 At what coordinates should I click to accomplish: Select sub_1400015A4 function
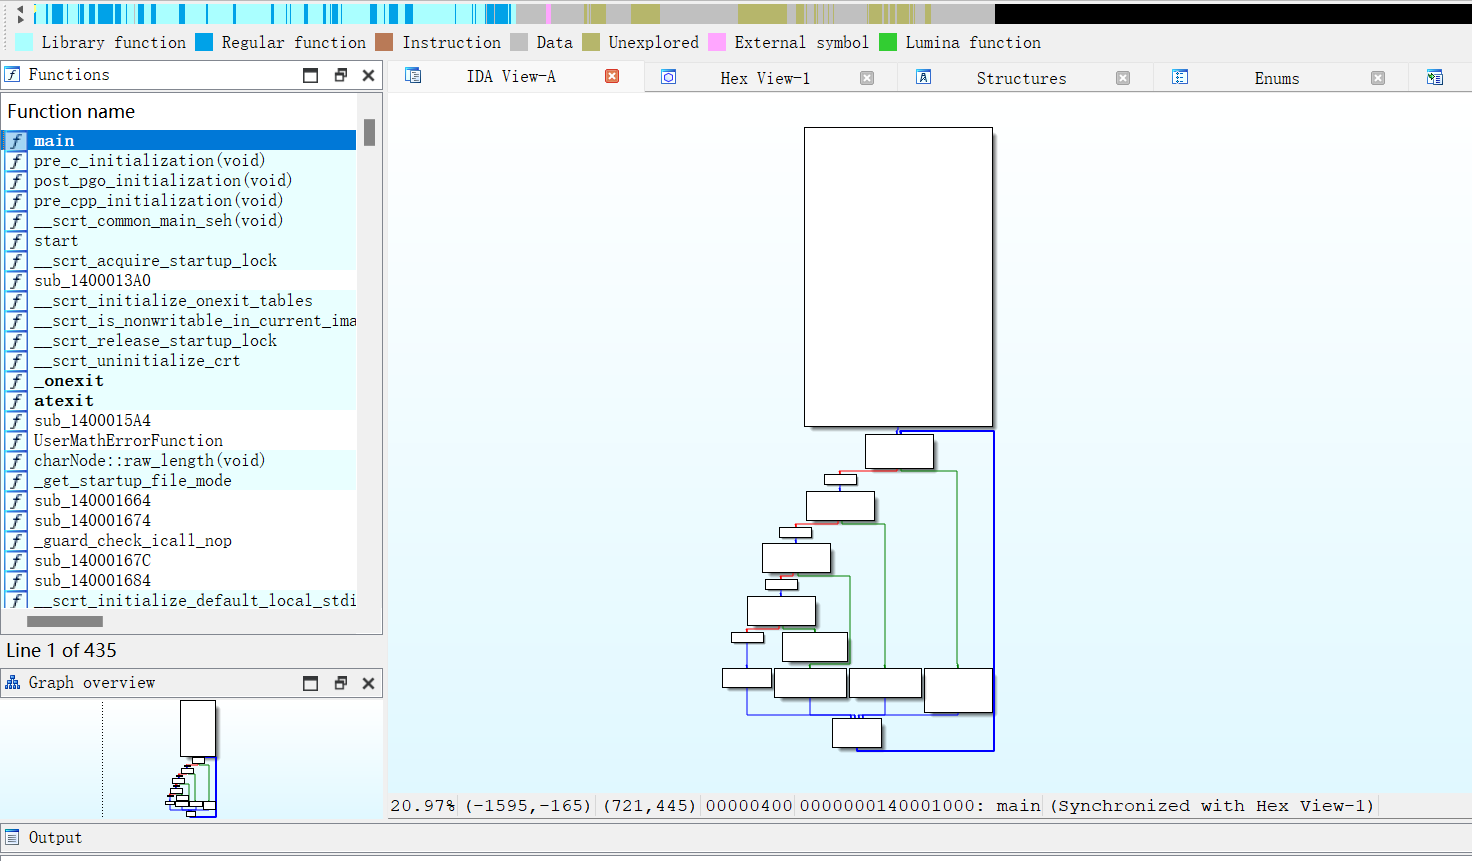click(180, 420)
